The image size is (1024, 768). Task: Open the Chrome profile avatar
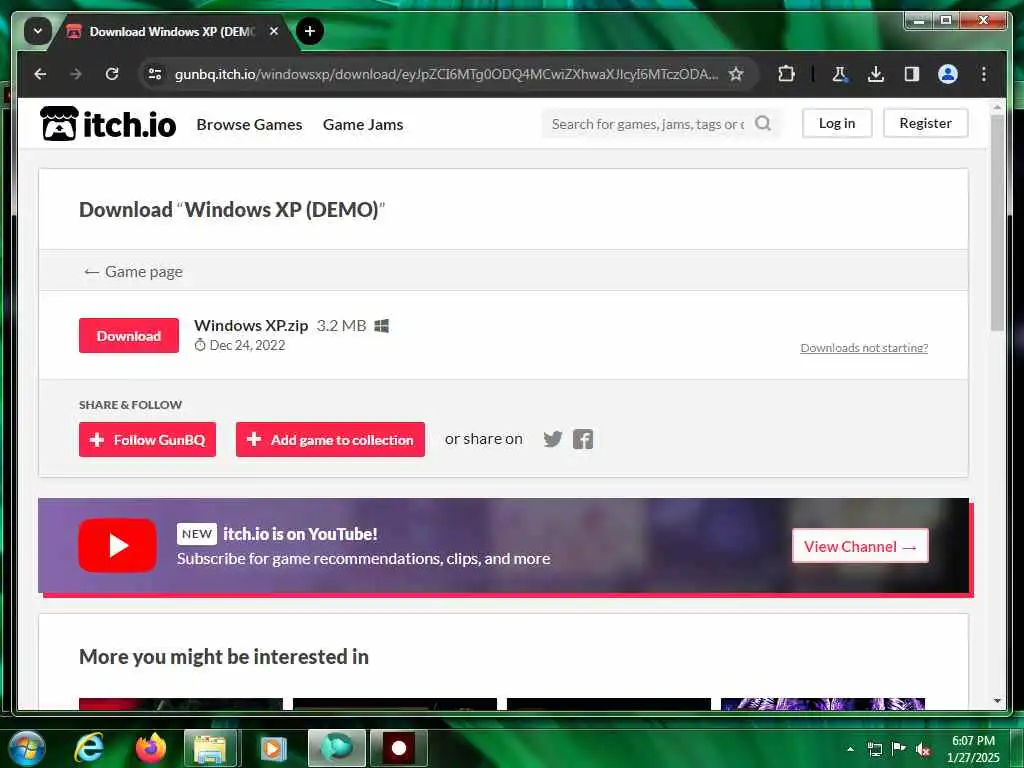click(948, 74)
